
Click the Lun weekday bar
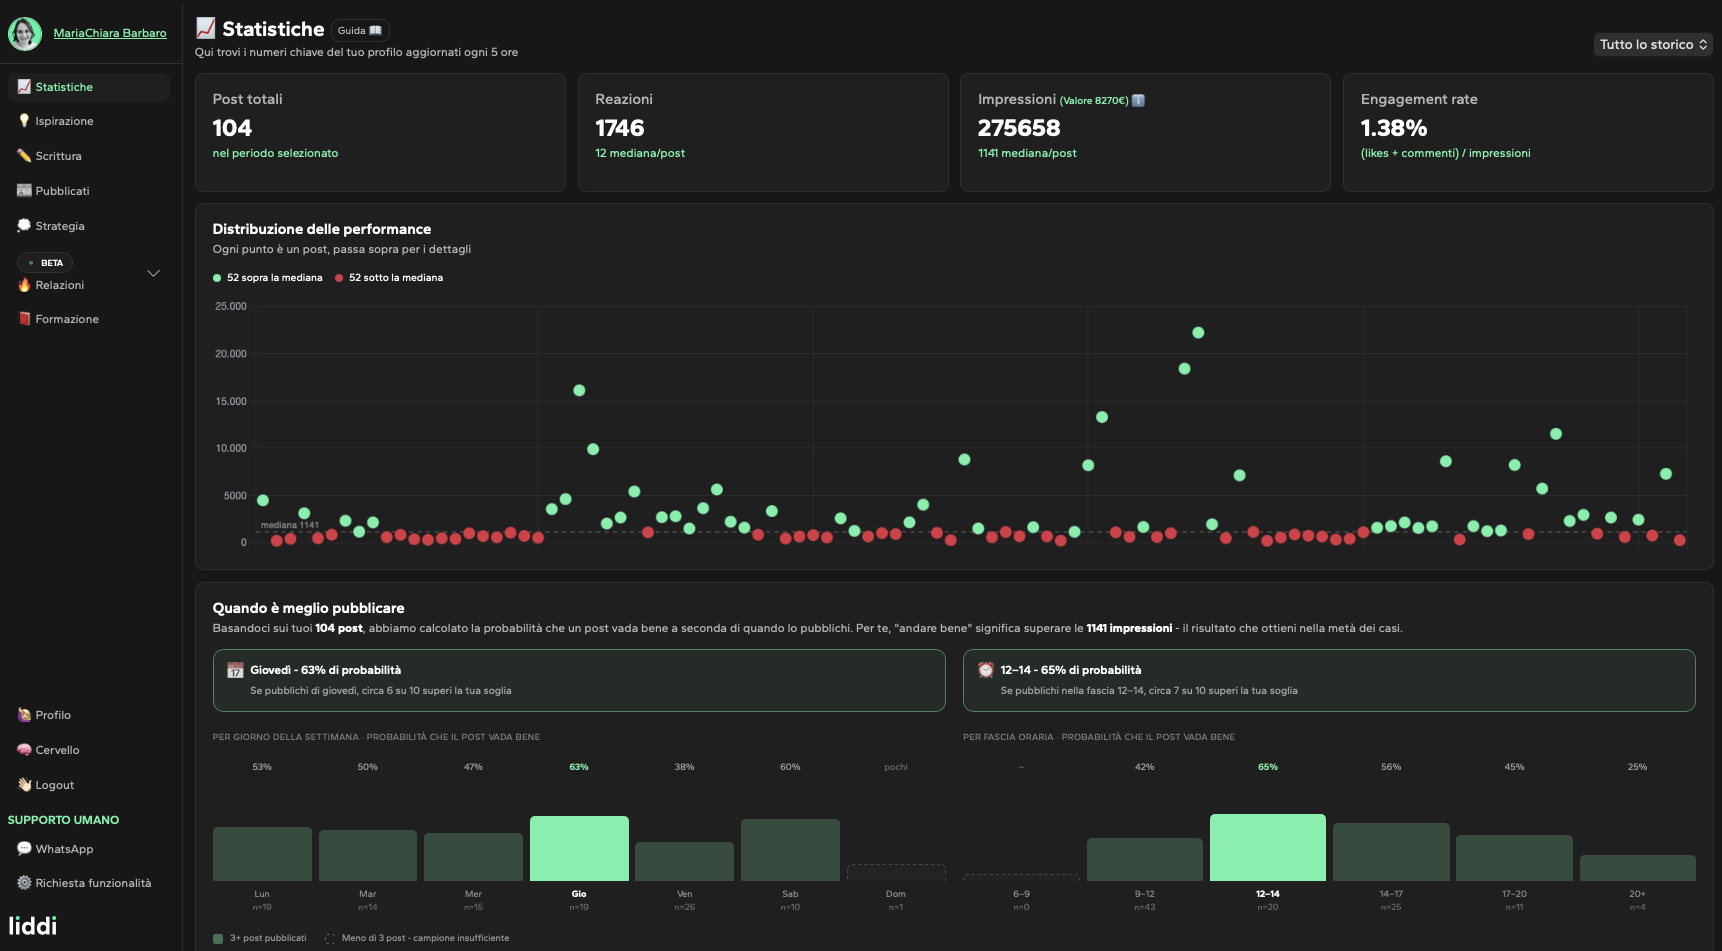click(x=262, y=854)
